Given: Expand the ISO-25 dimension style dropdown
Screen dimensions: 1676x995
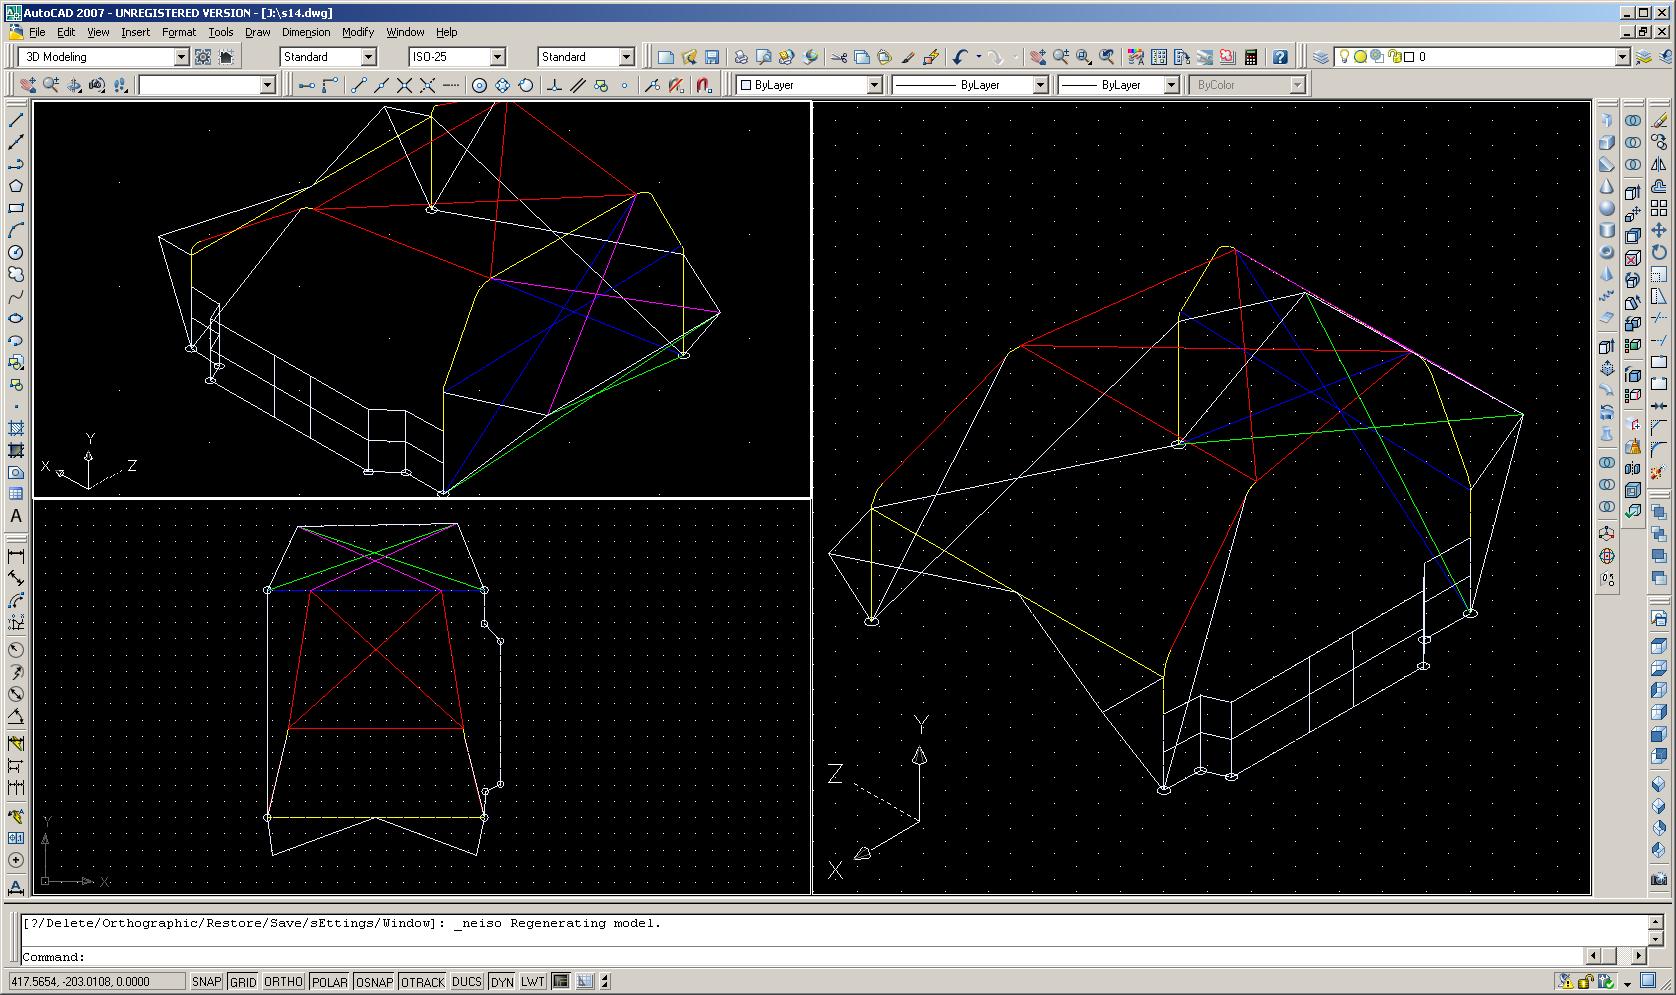Looking at the screenshot, I should click(457, 57).
